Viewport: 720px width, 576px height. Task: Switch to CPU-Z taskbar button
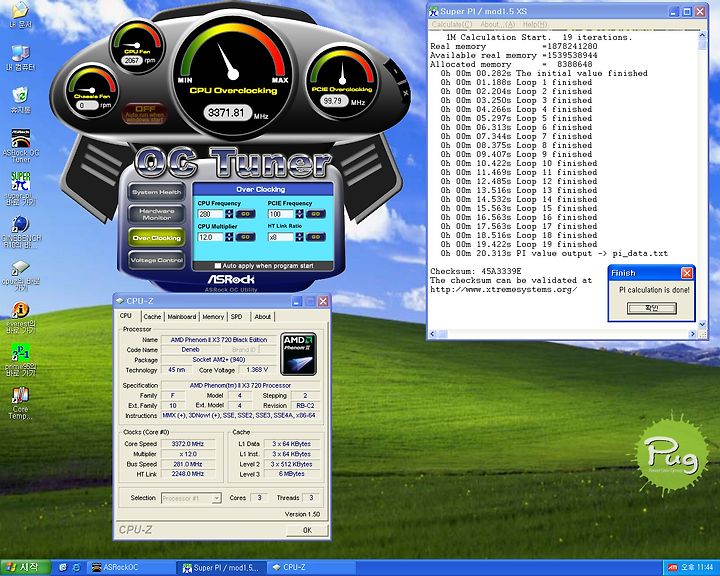tap(311, 567)
